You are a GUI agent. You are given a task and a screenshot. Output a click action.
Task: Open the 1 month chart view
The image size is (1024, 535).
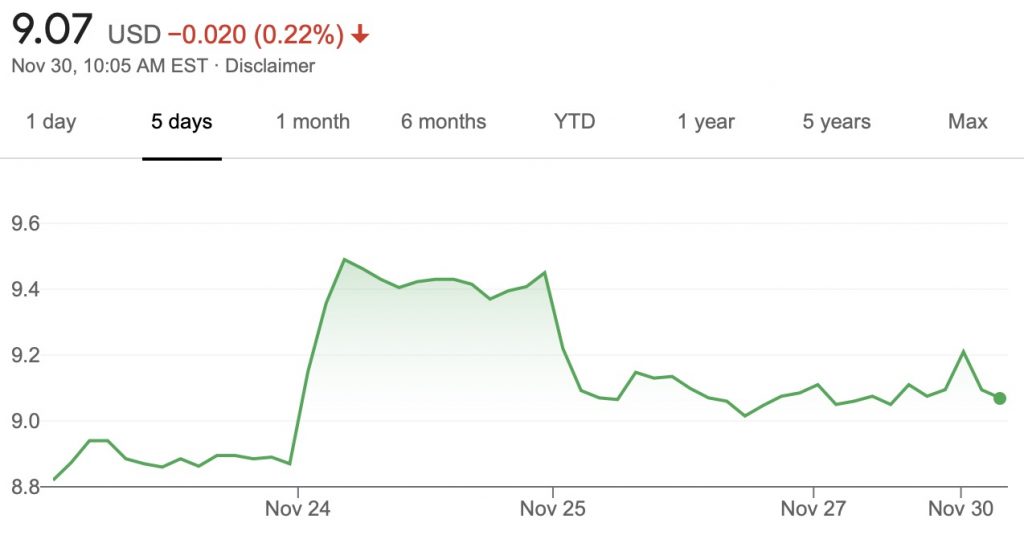tap(313, 122)
